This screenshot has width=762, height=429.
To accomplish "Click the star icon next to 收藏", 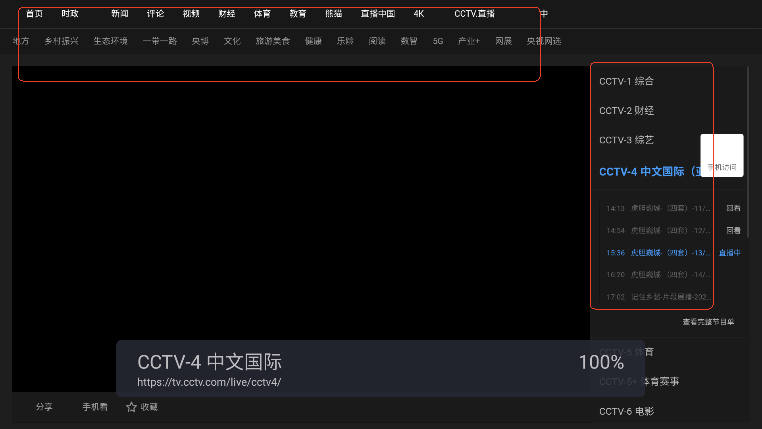I will [x=131, y=407].
